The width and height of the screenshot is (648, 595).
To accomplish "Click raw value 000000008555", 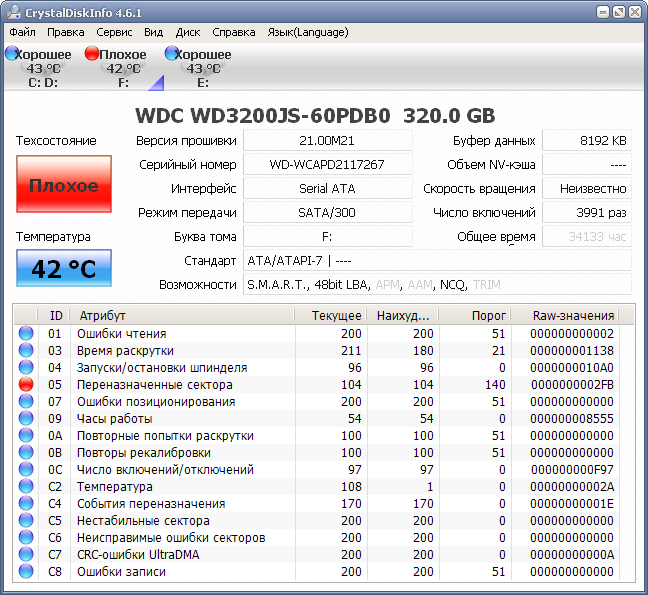I will tap(572, 419).
